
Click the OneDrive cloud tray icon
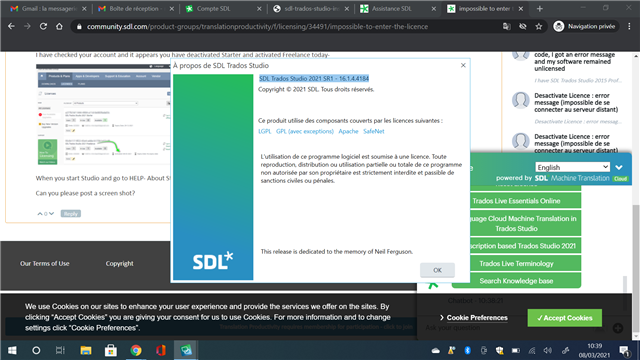click(436, 351)
